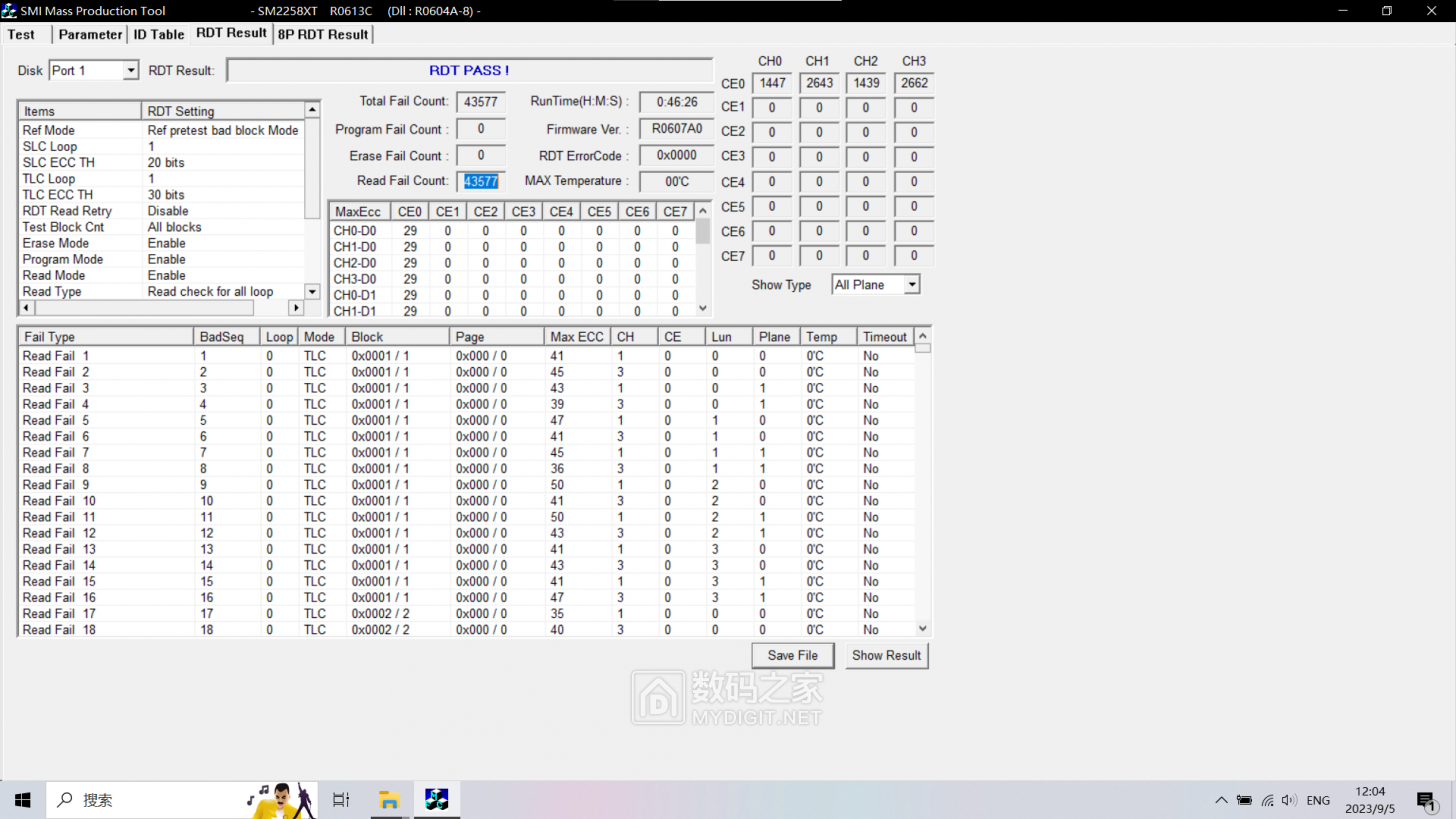This screenshot has height=819, width=1456.
Task: Click the Timeout column header
Action: (x=886, y=337)
